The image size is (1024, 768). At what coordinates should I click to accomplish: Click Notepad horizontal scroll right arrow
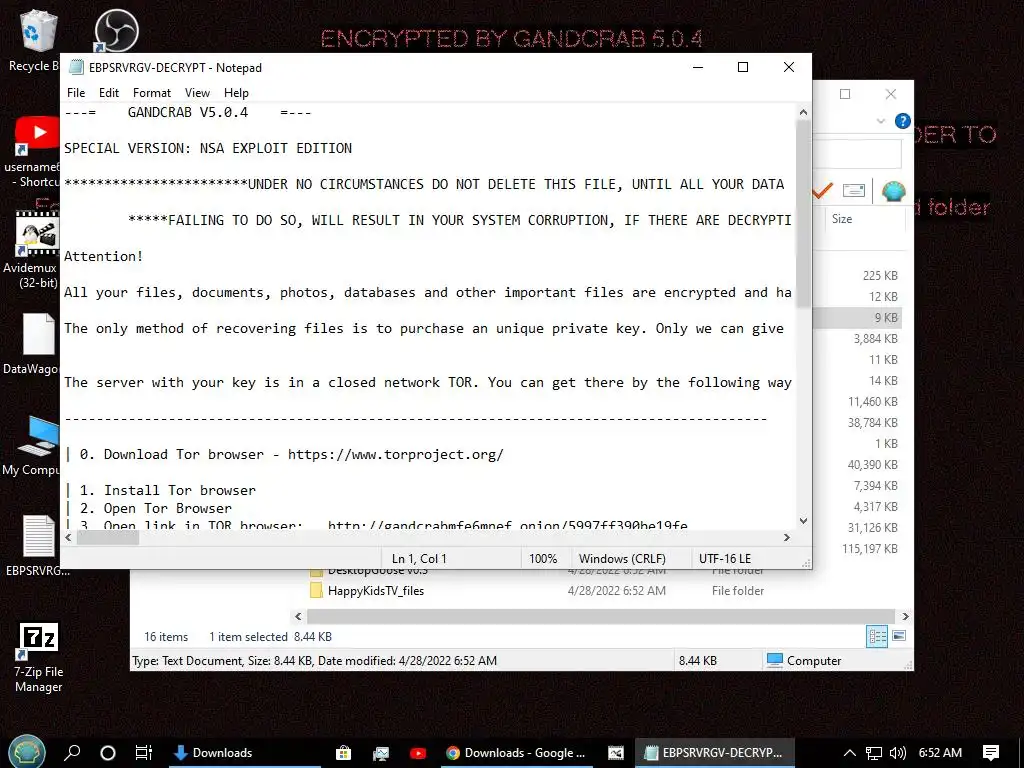coord(787,537)
